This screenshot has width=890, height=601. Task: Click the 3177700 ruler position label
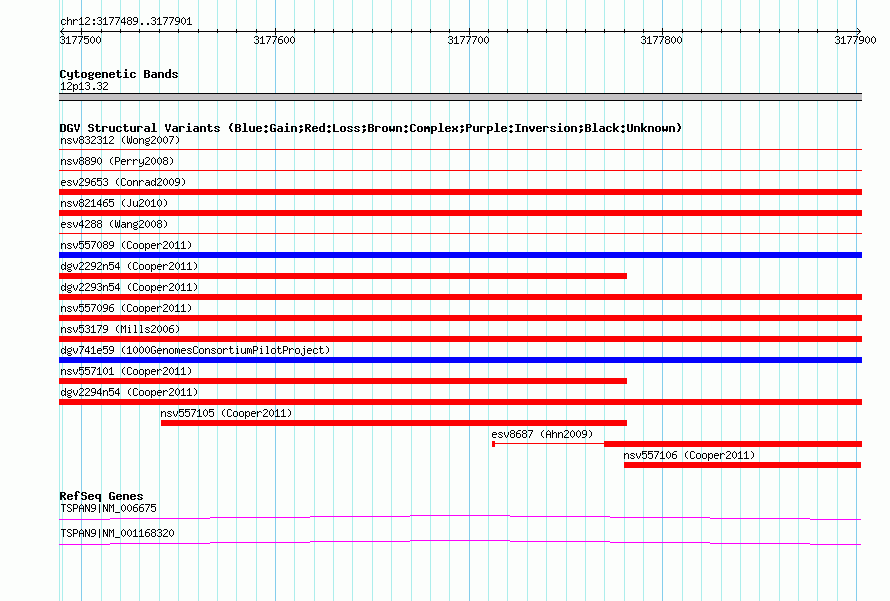click(468, 40)
